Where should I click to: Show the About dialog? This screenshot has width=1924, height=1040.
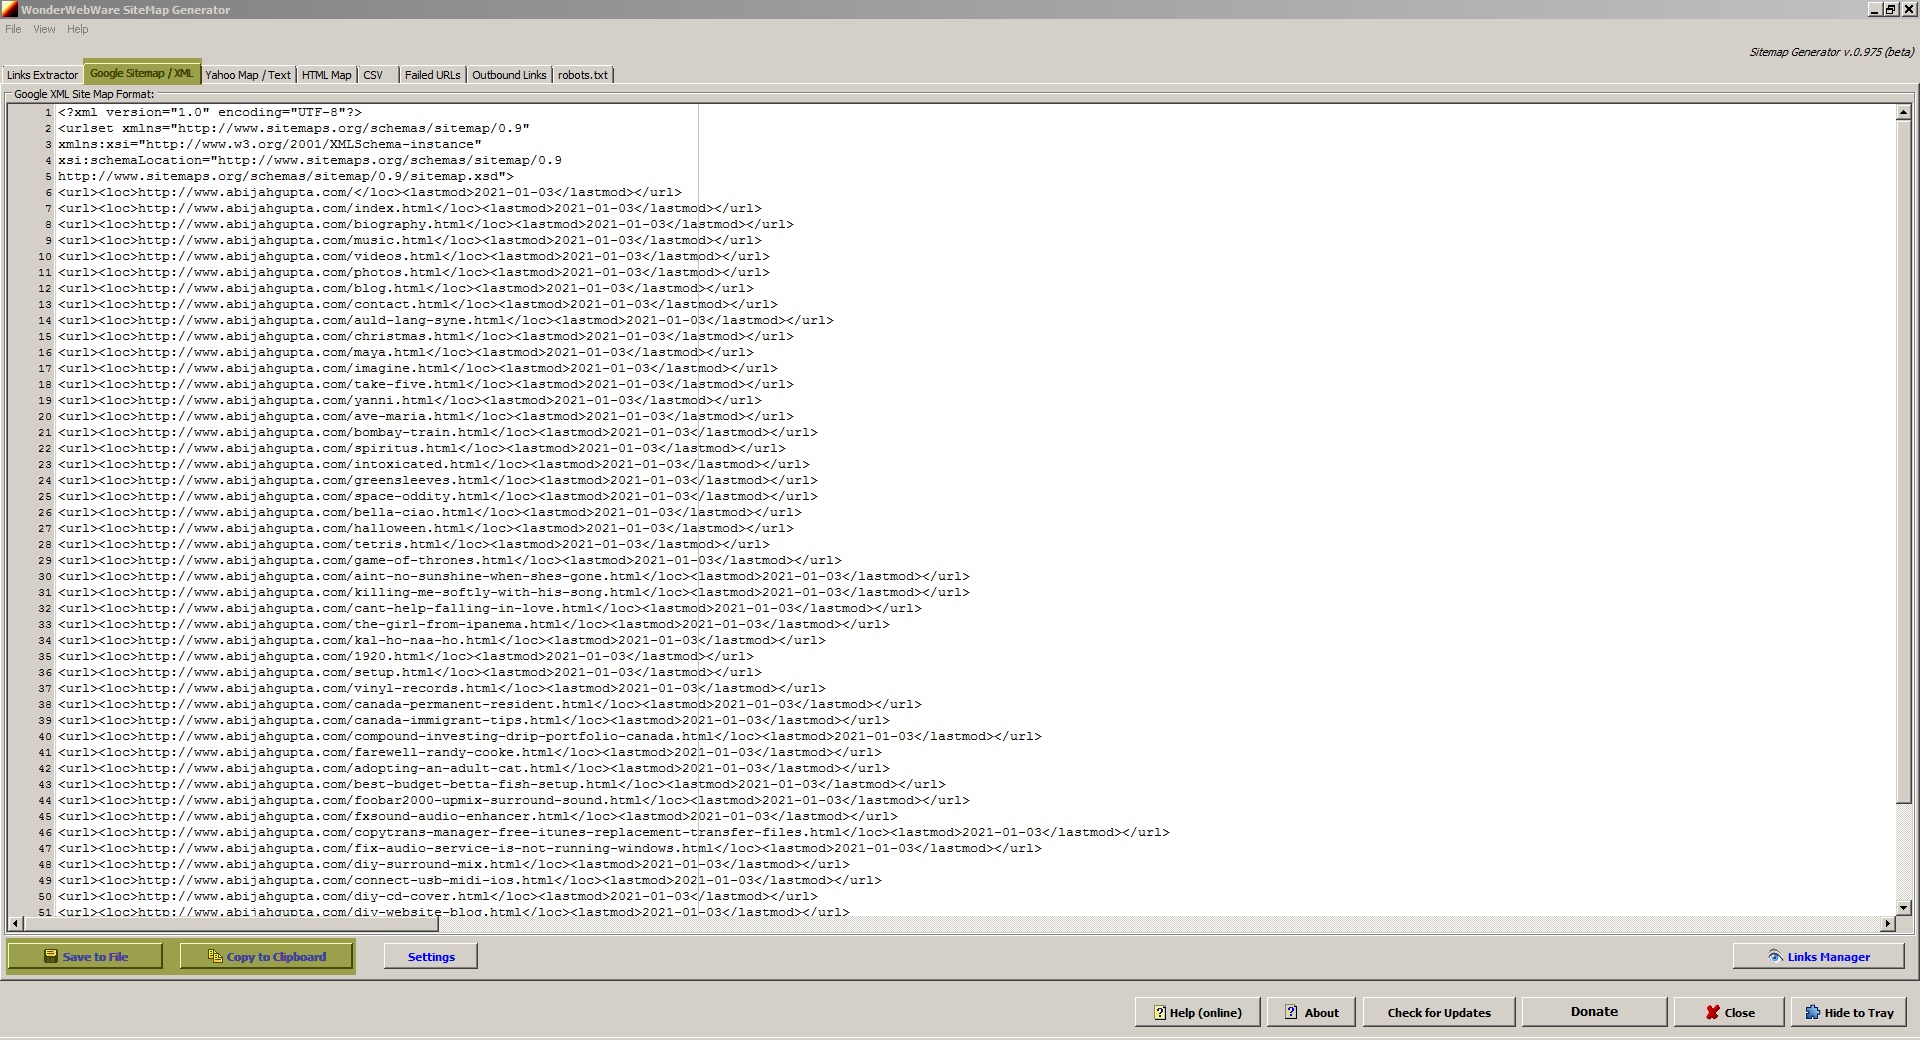tap(1311, 1013)
